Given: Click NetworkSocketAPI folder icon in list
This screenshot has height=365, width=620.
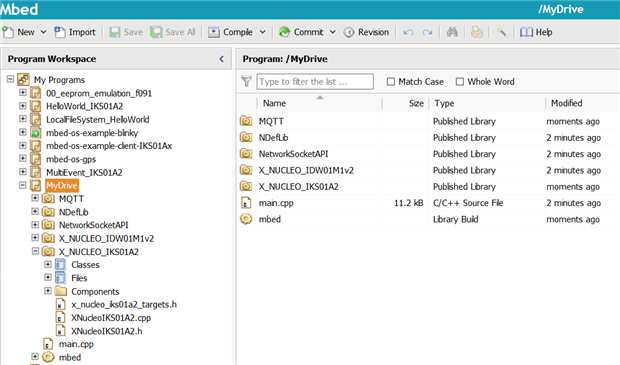Looking at the screenshot, I should coord(246,153).
